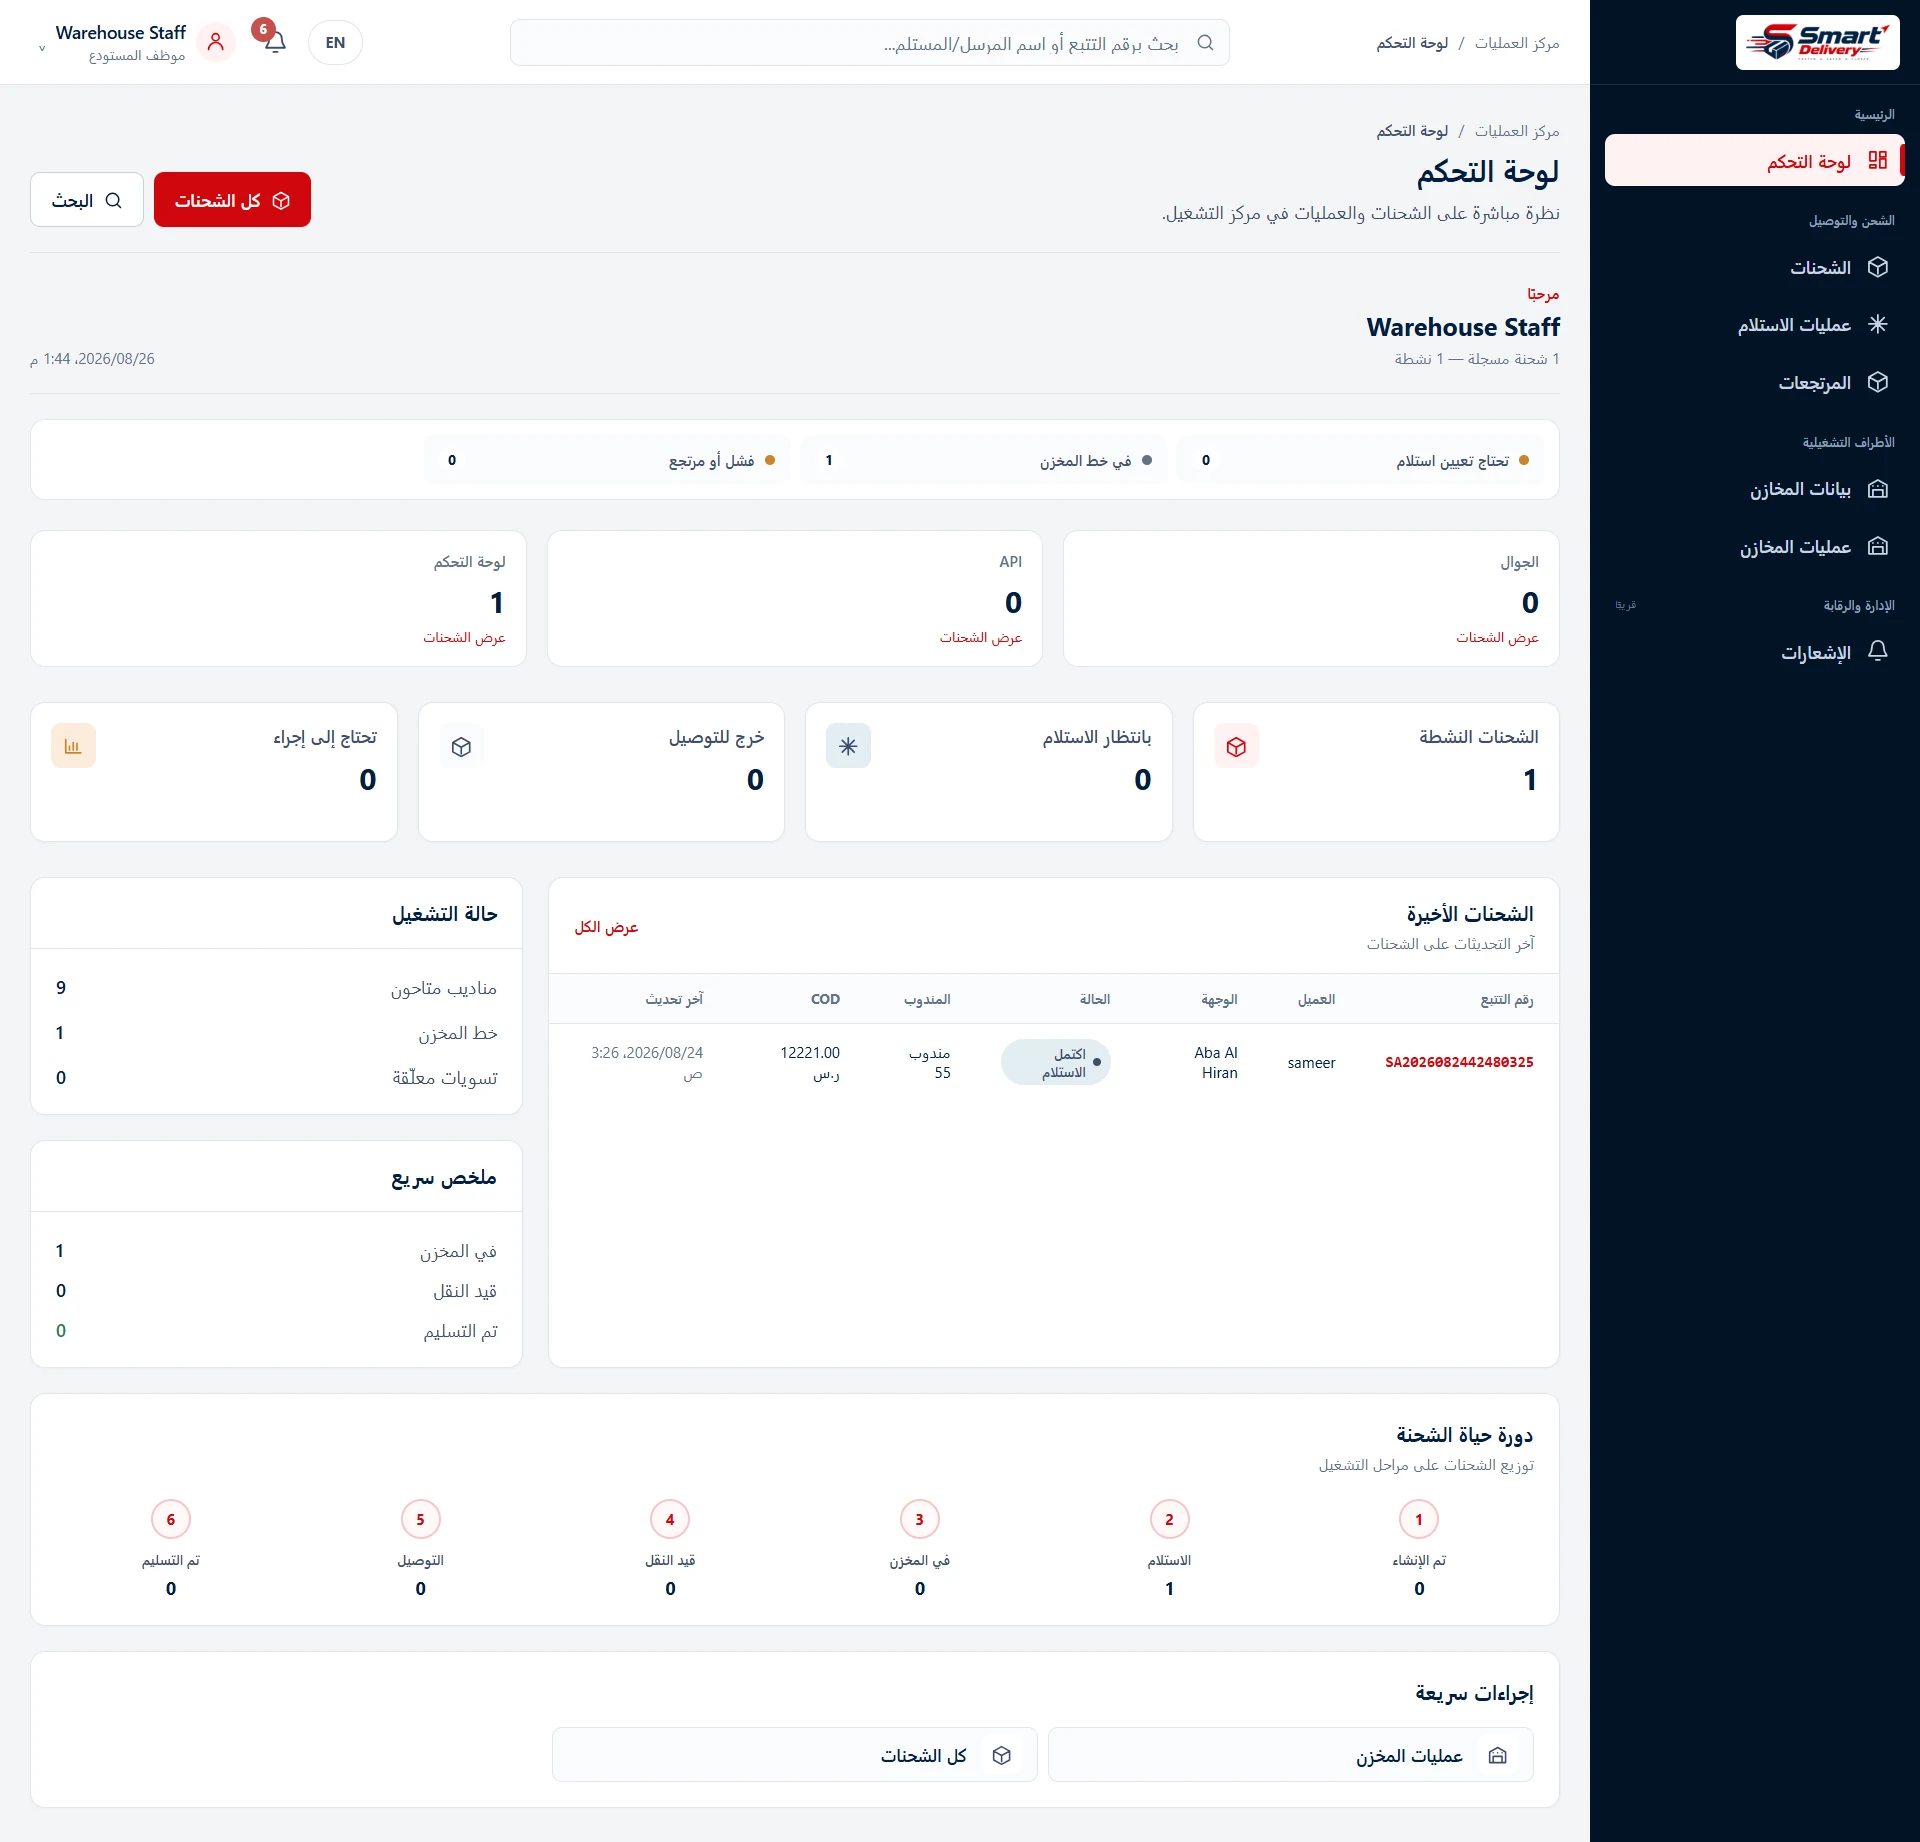The width and height of the screenshot is (1920, 1842).
Task: Select lifecycle step 6 تم التسليم
Action: click(x=171, y=1519)
